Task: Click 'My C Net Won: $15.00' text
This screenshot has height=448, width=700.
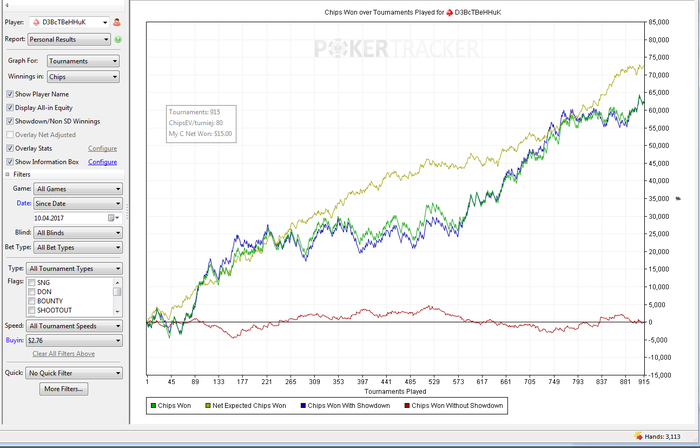Action: (x=200, y=133)
